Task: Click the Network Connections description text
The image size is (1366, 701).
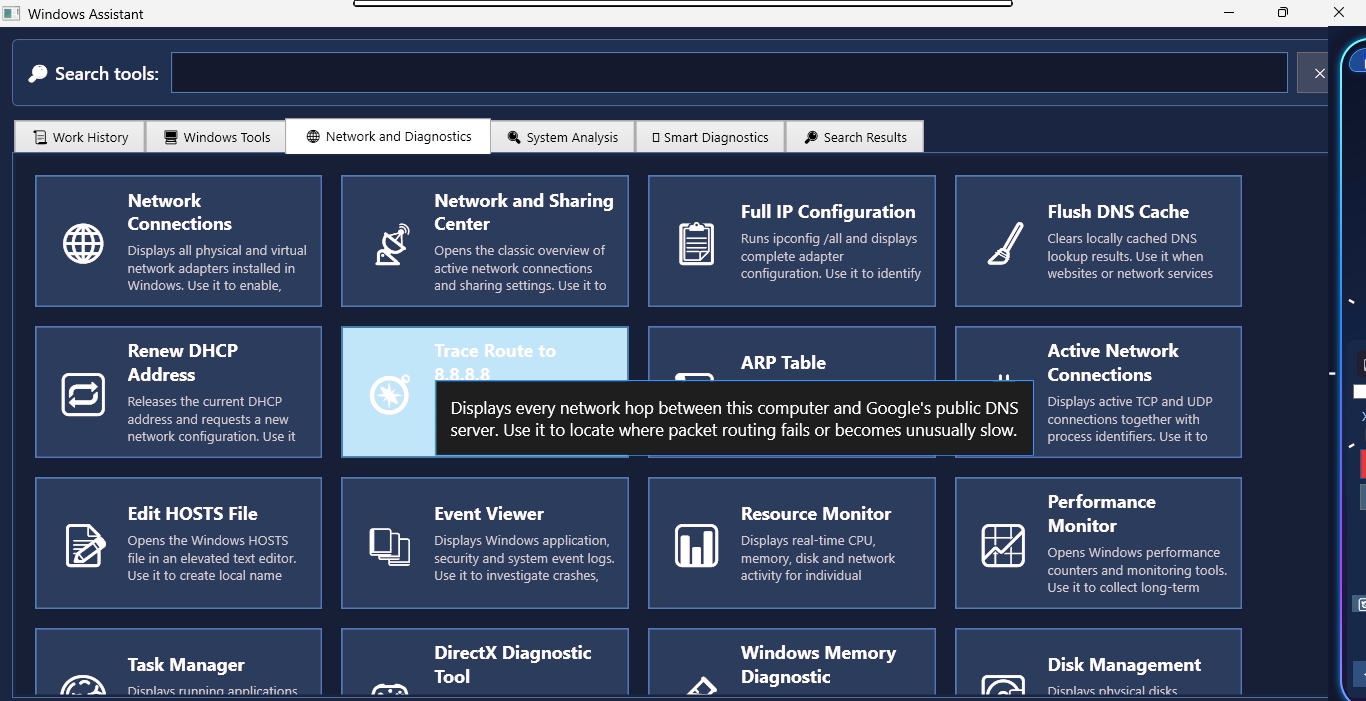Action: 217,268
